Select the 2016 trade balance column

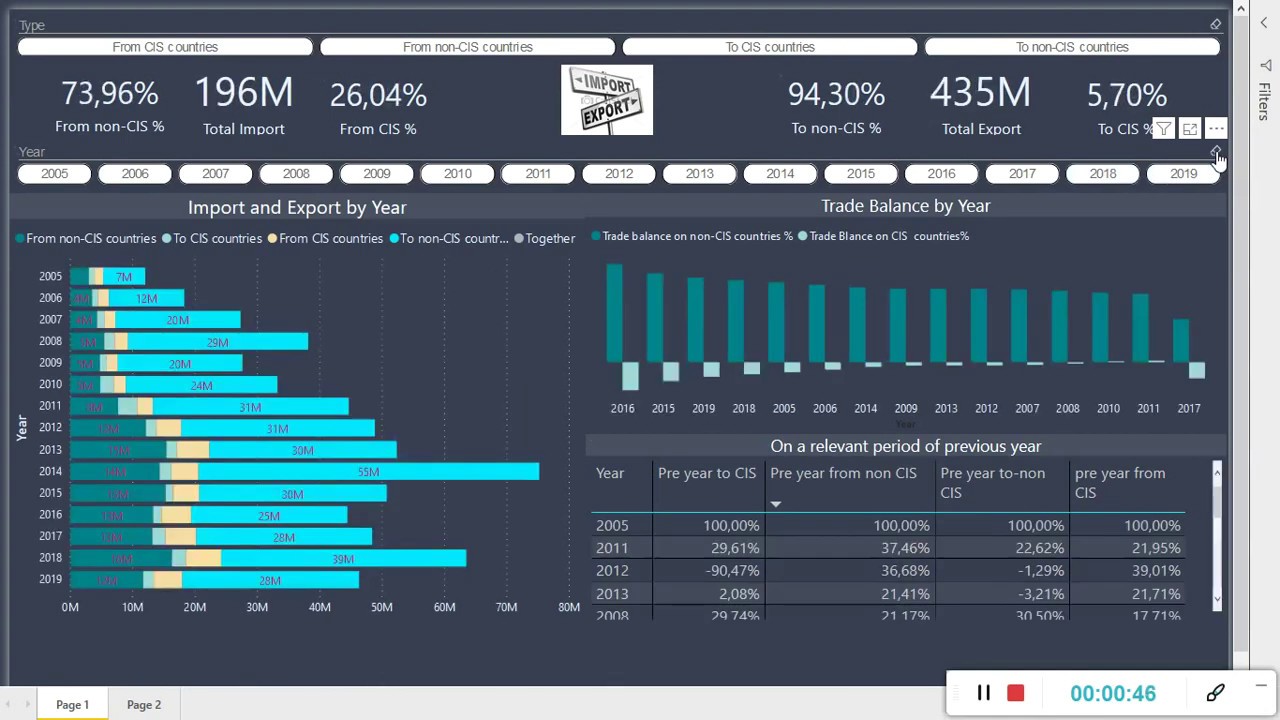click(614, 313)
